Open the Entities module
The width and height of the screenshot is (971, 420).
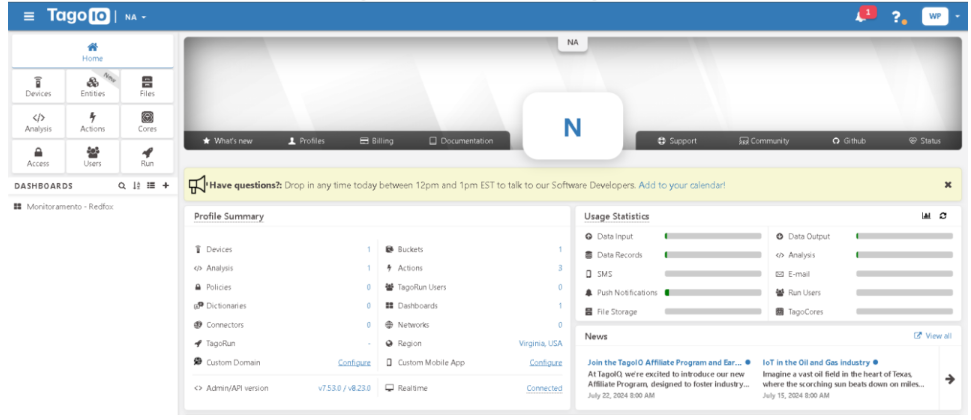pos(93,87)
